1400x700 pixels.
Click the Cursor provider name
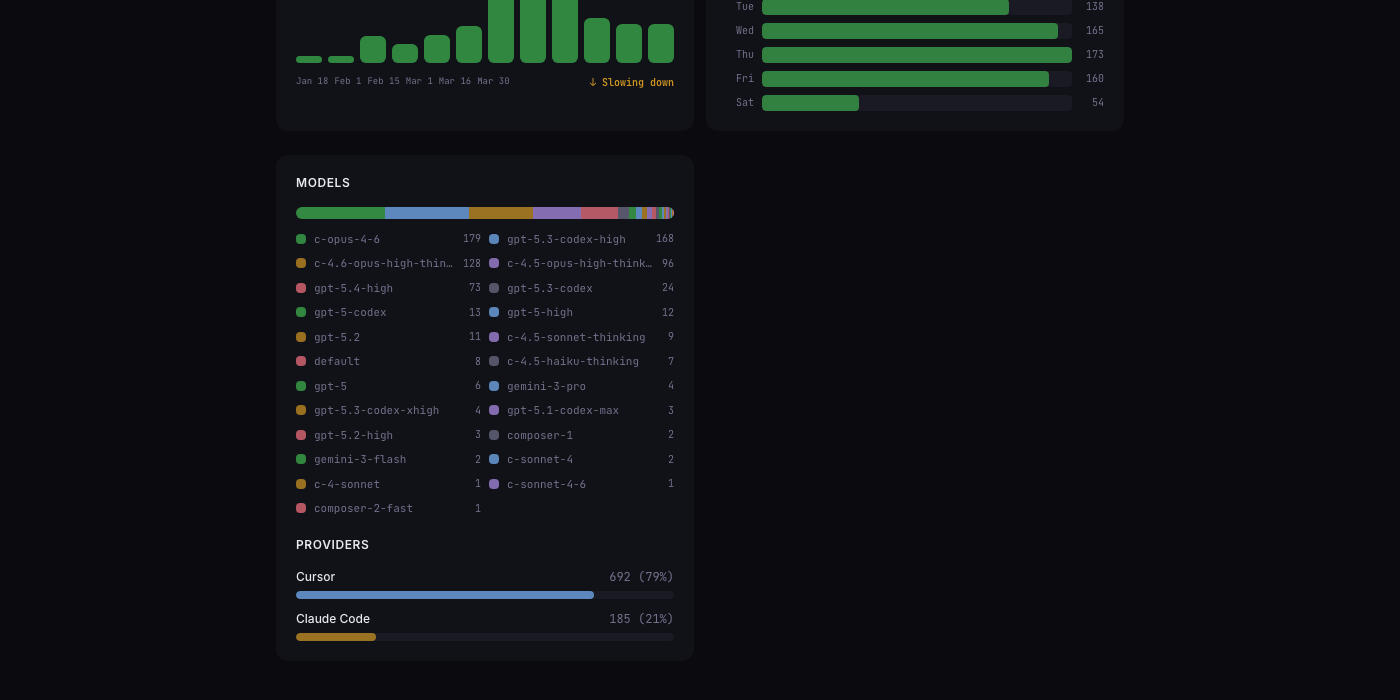[x=315, y=577]
